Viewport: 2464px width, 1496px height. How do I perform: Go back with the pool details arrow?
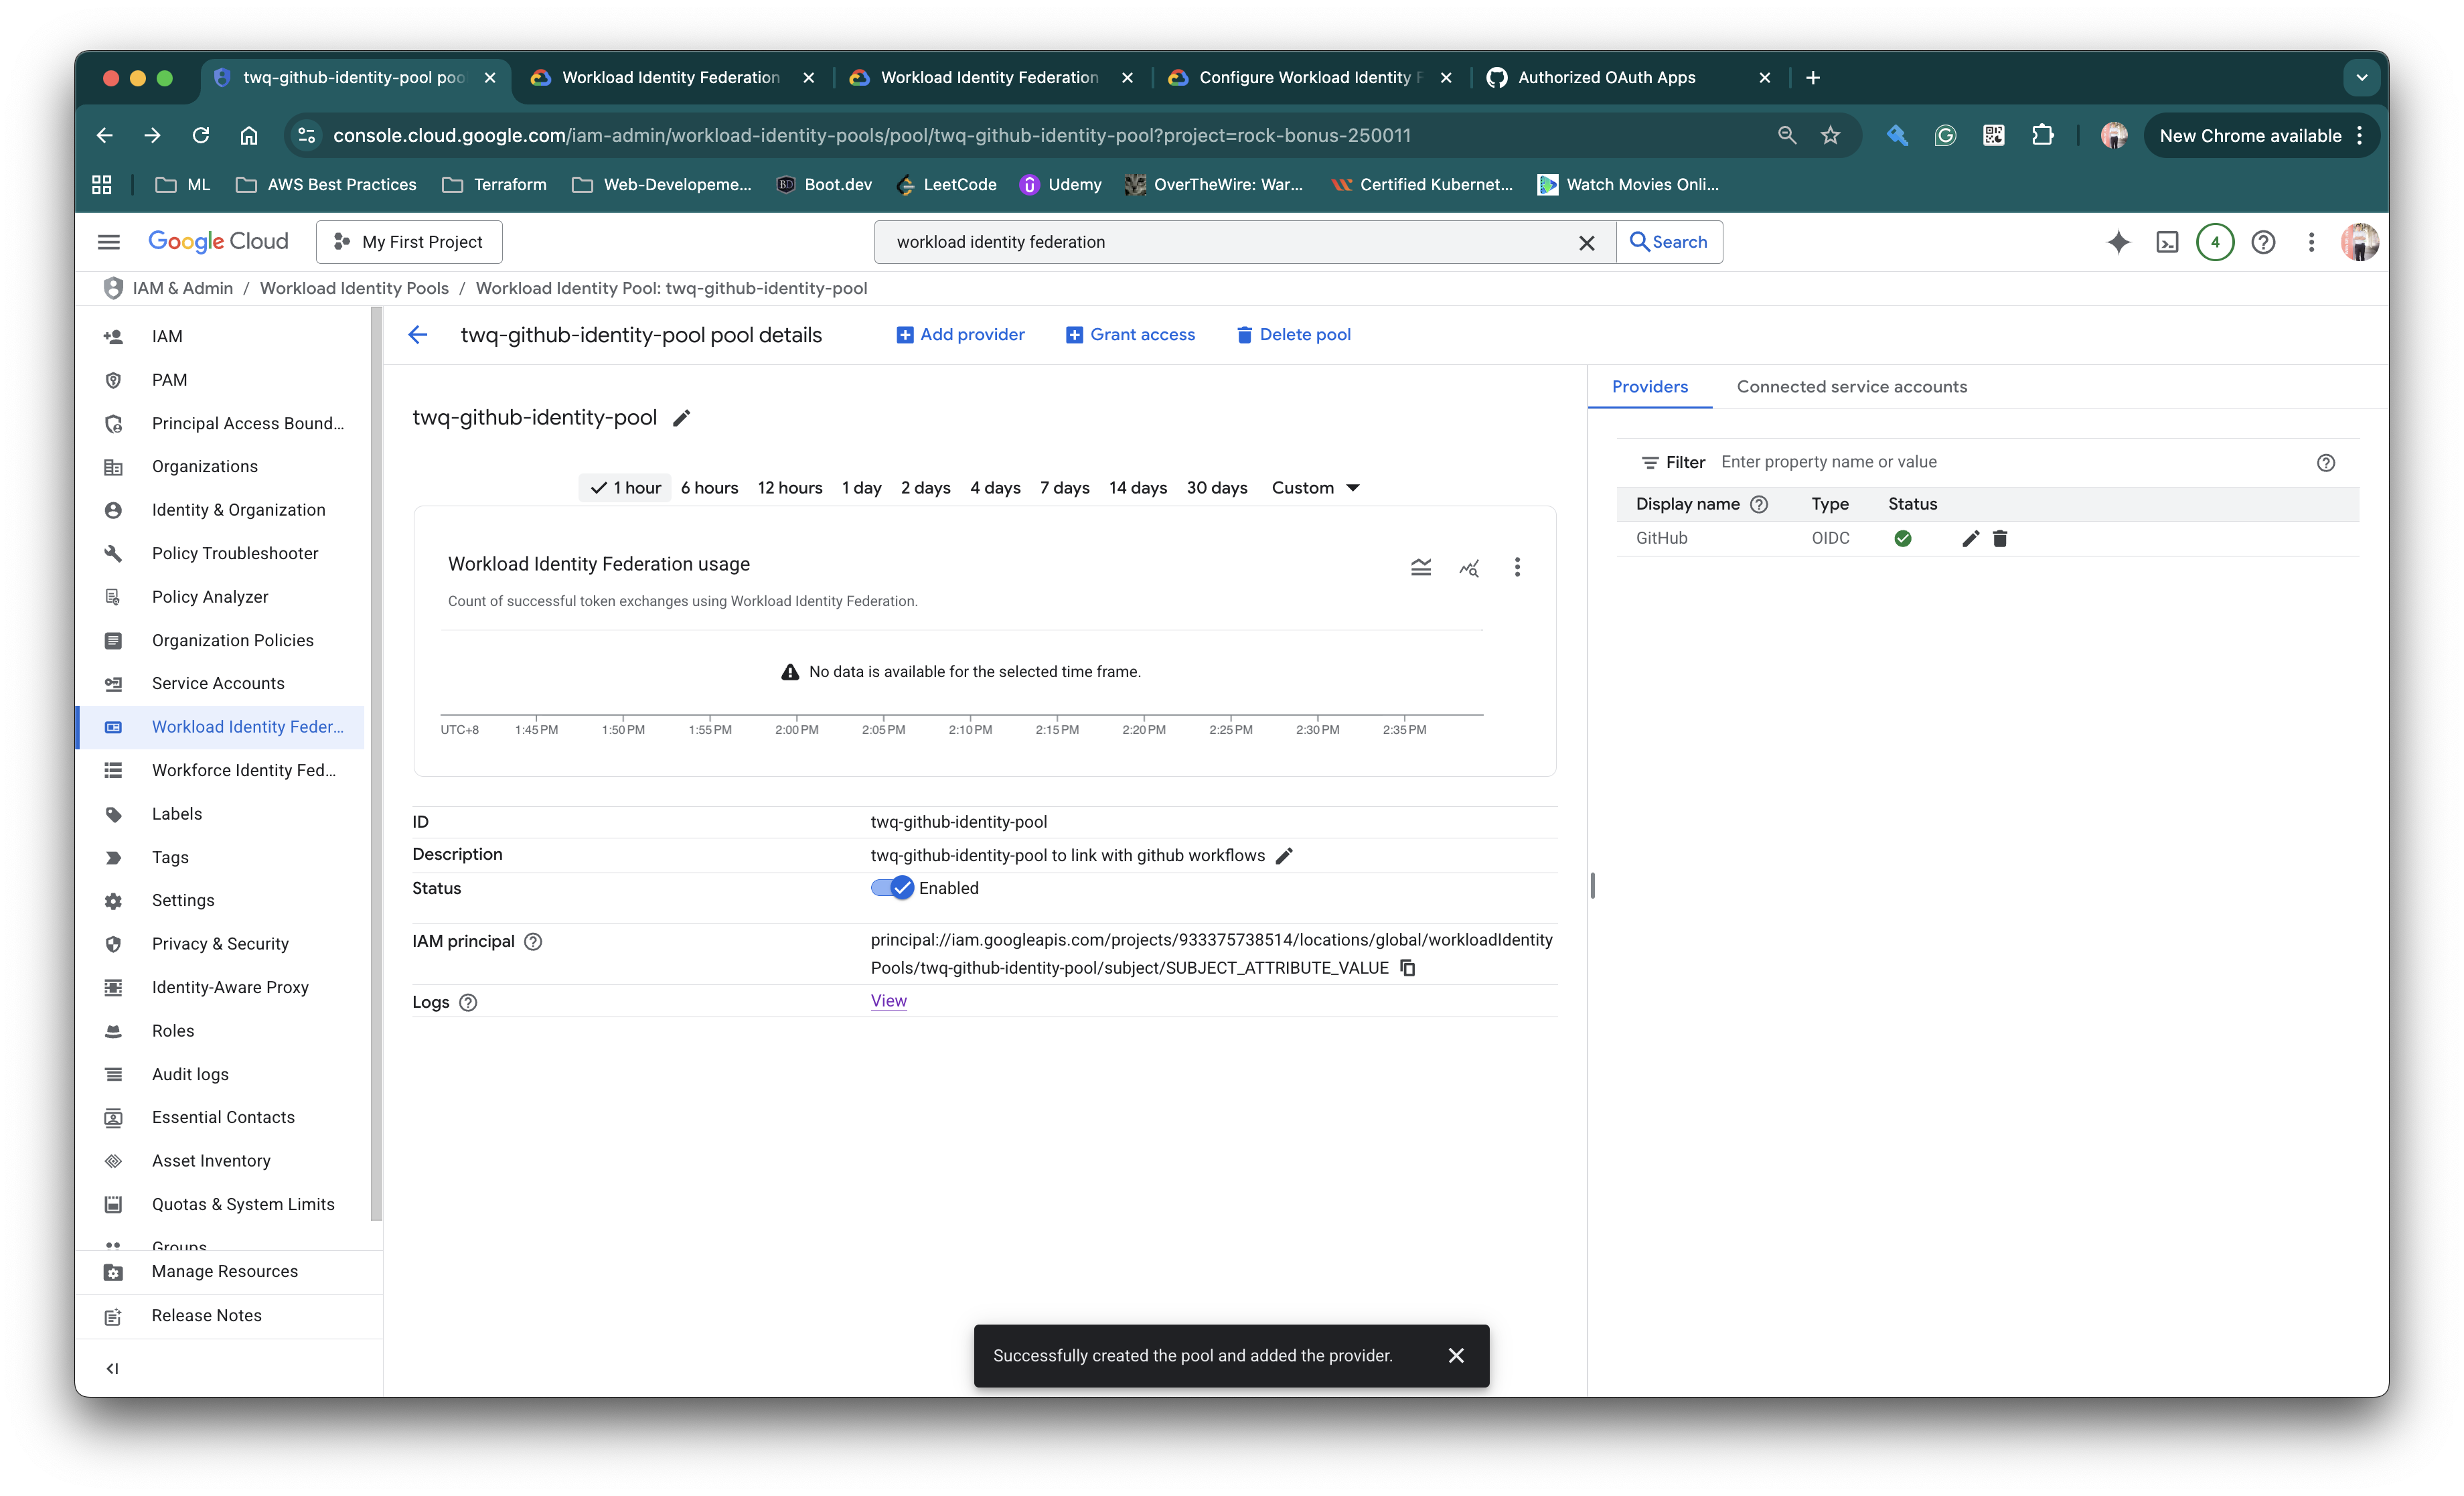[418, 335]
